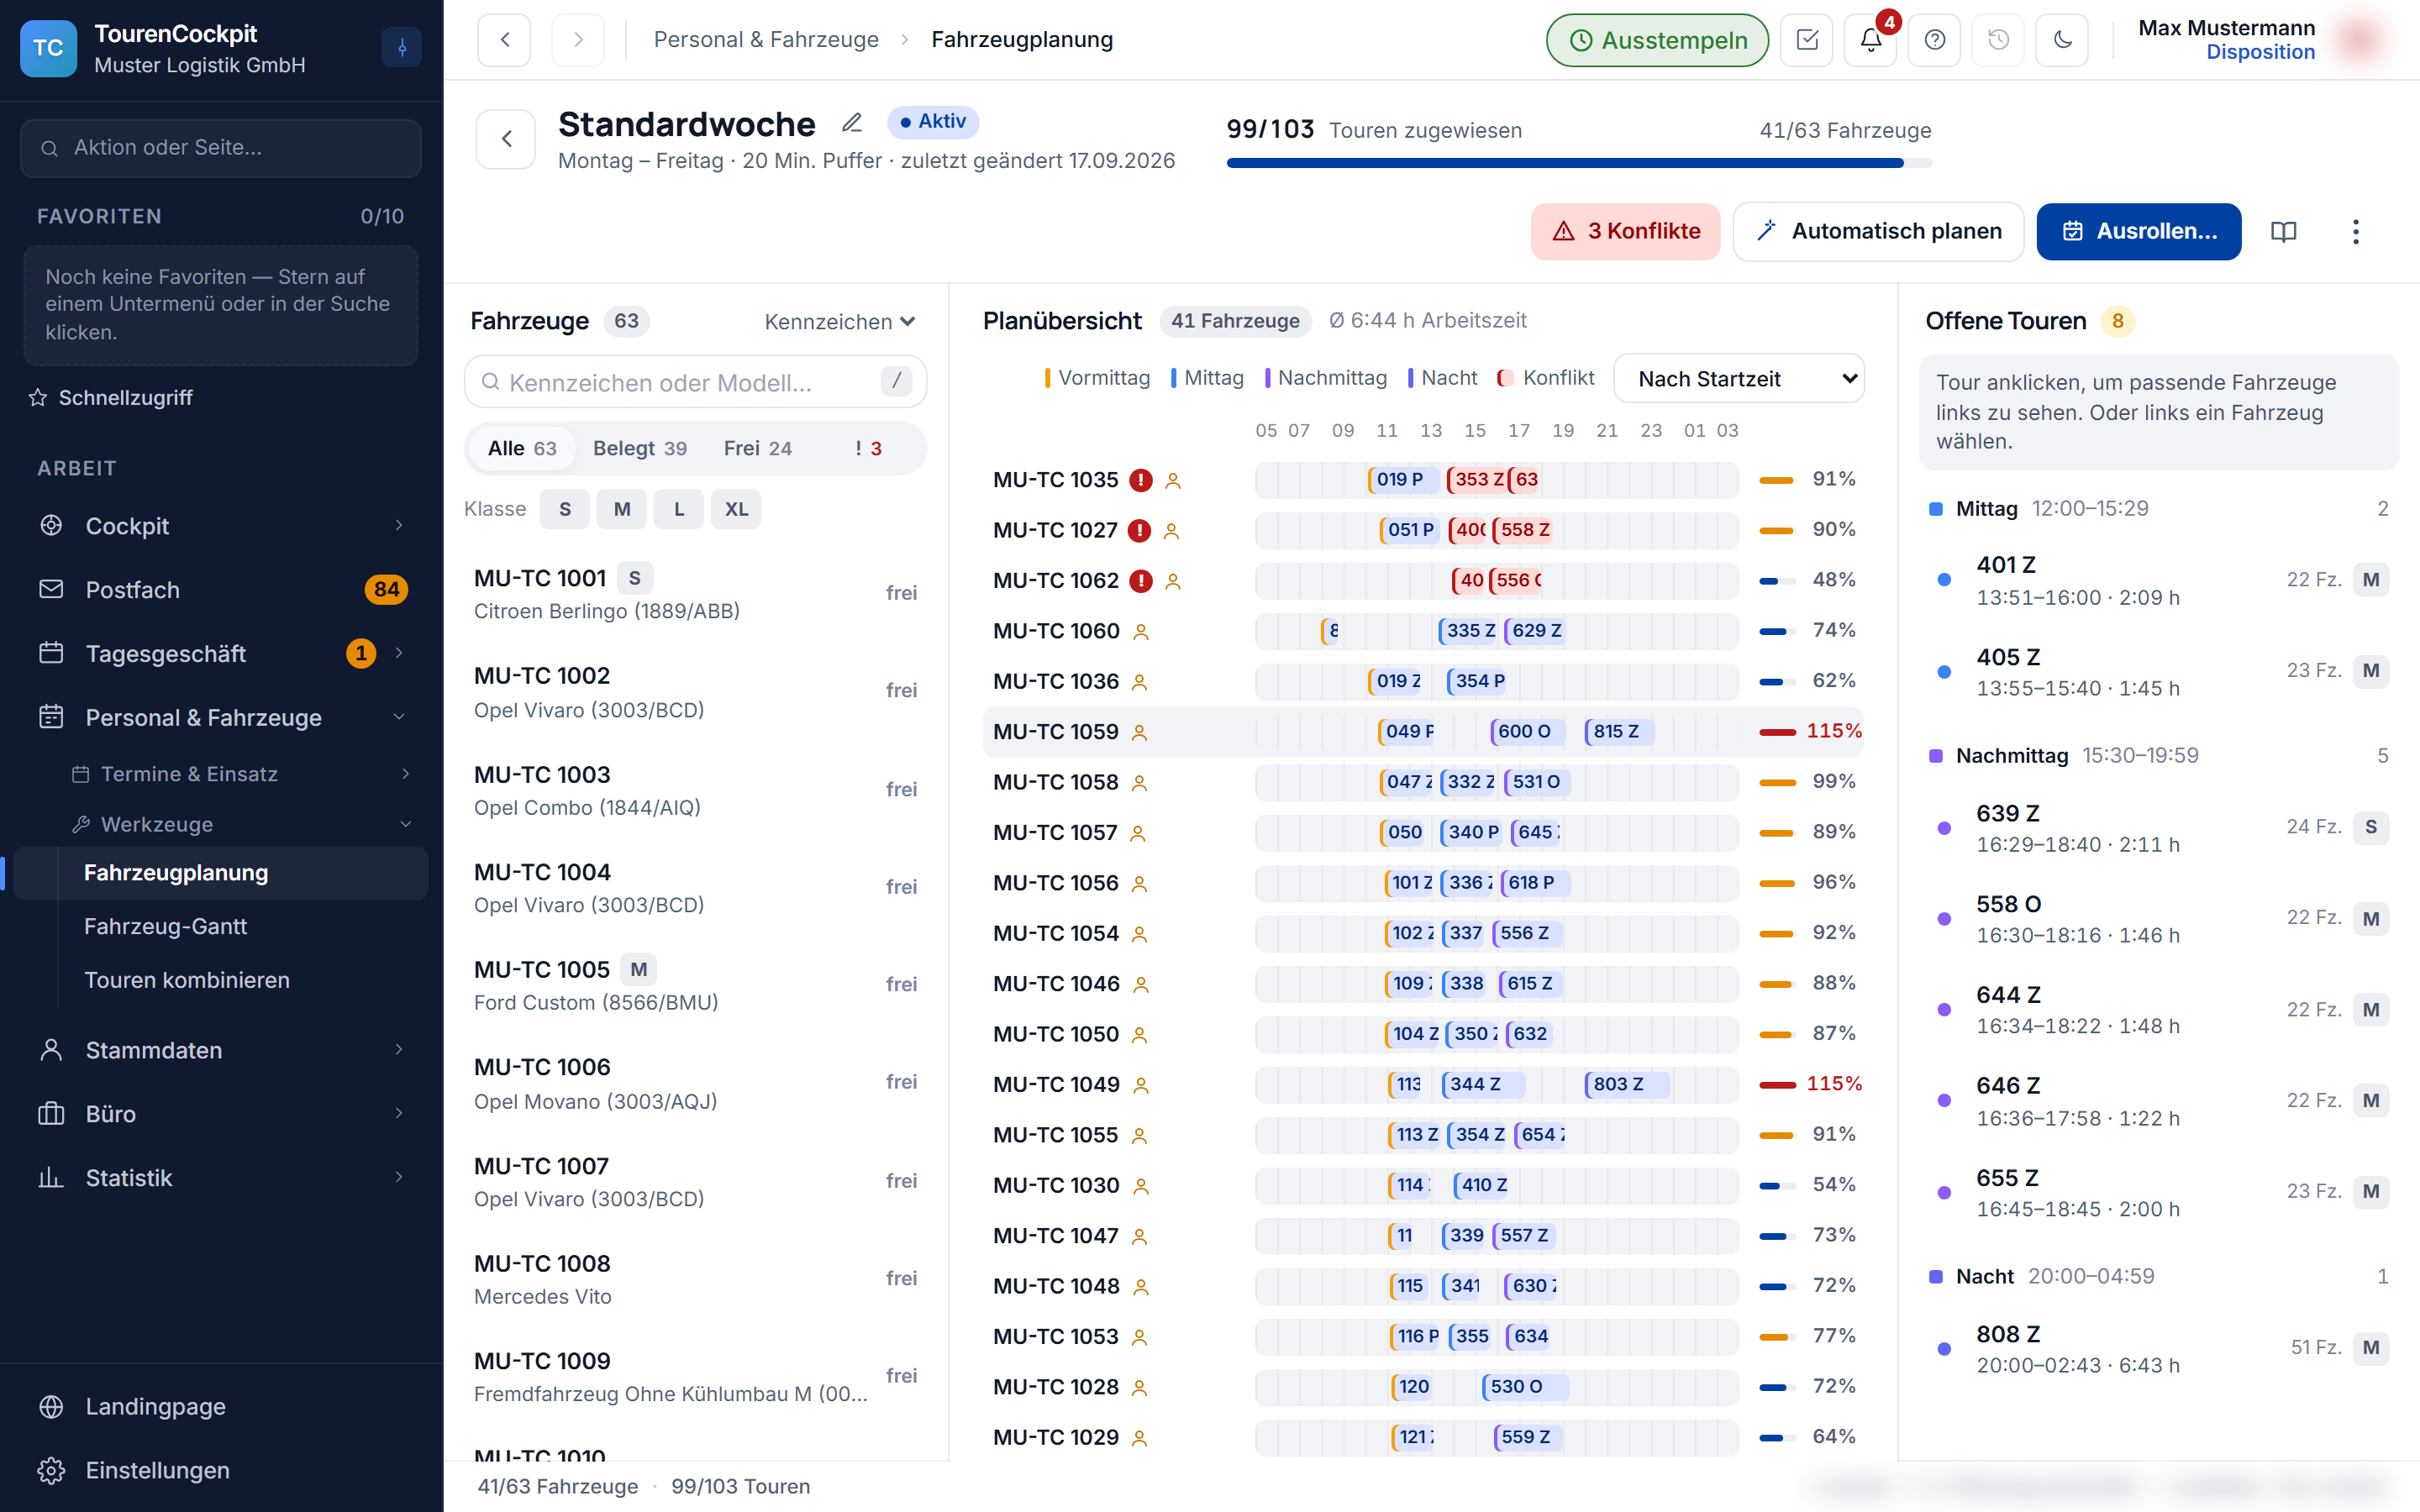Open the help question-mark icon

1934,40
